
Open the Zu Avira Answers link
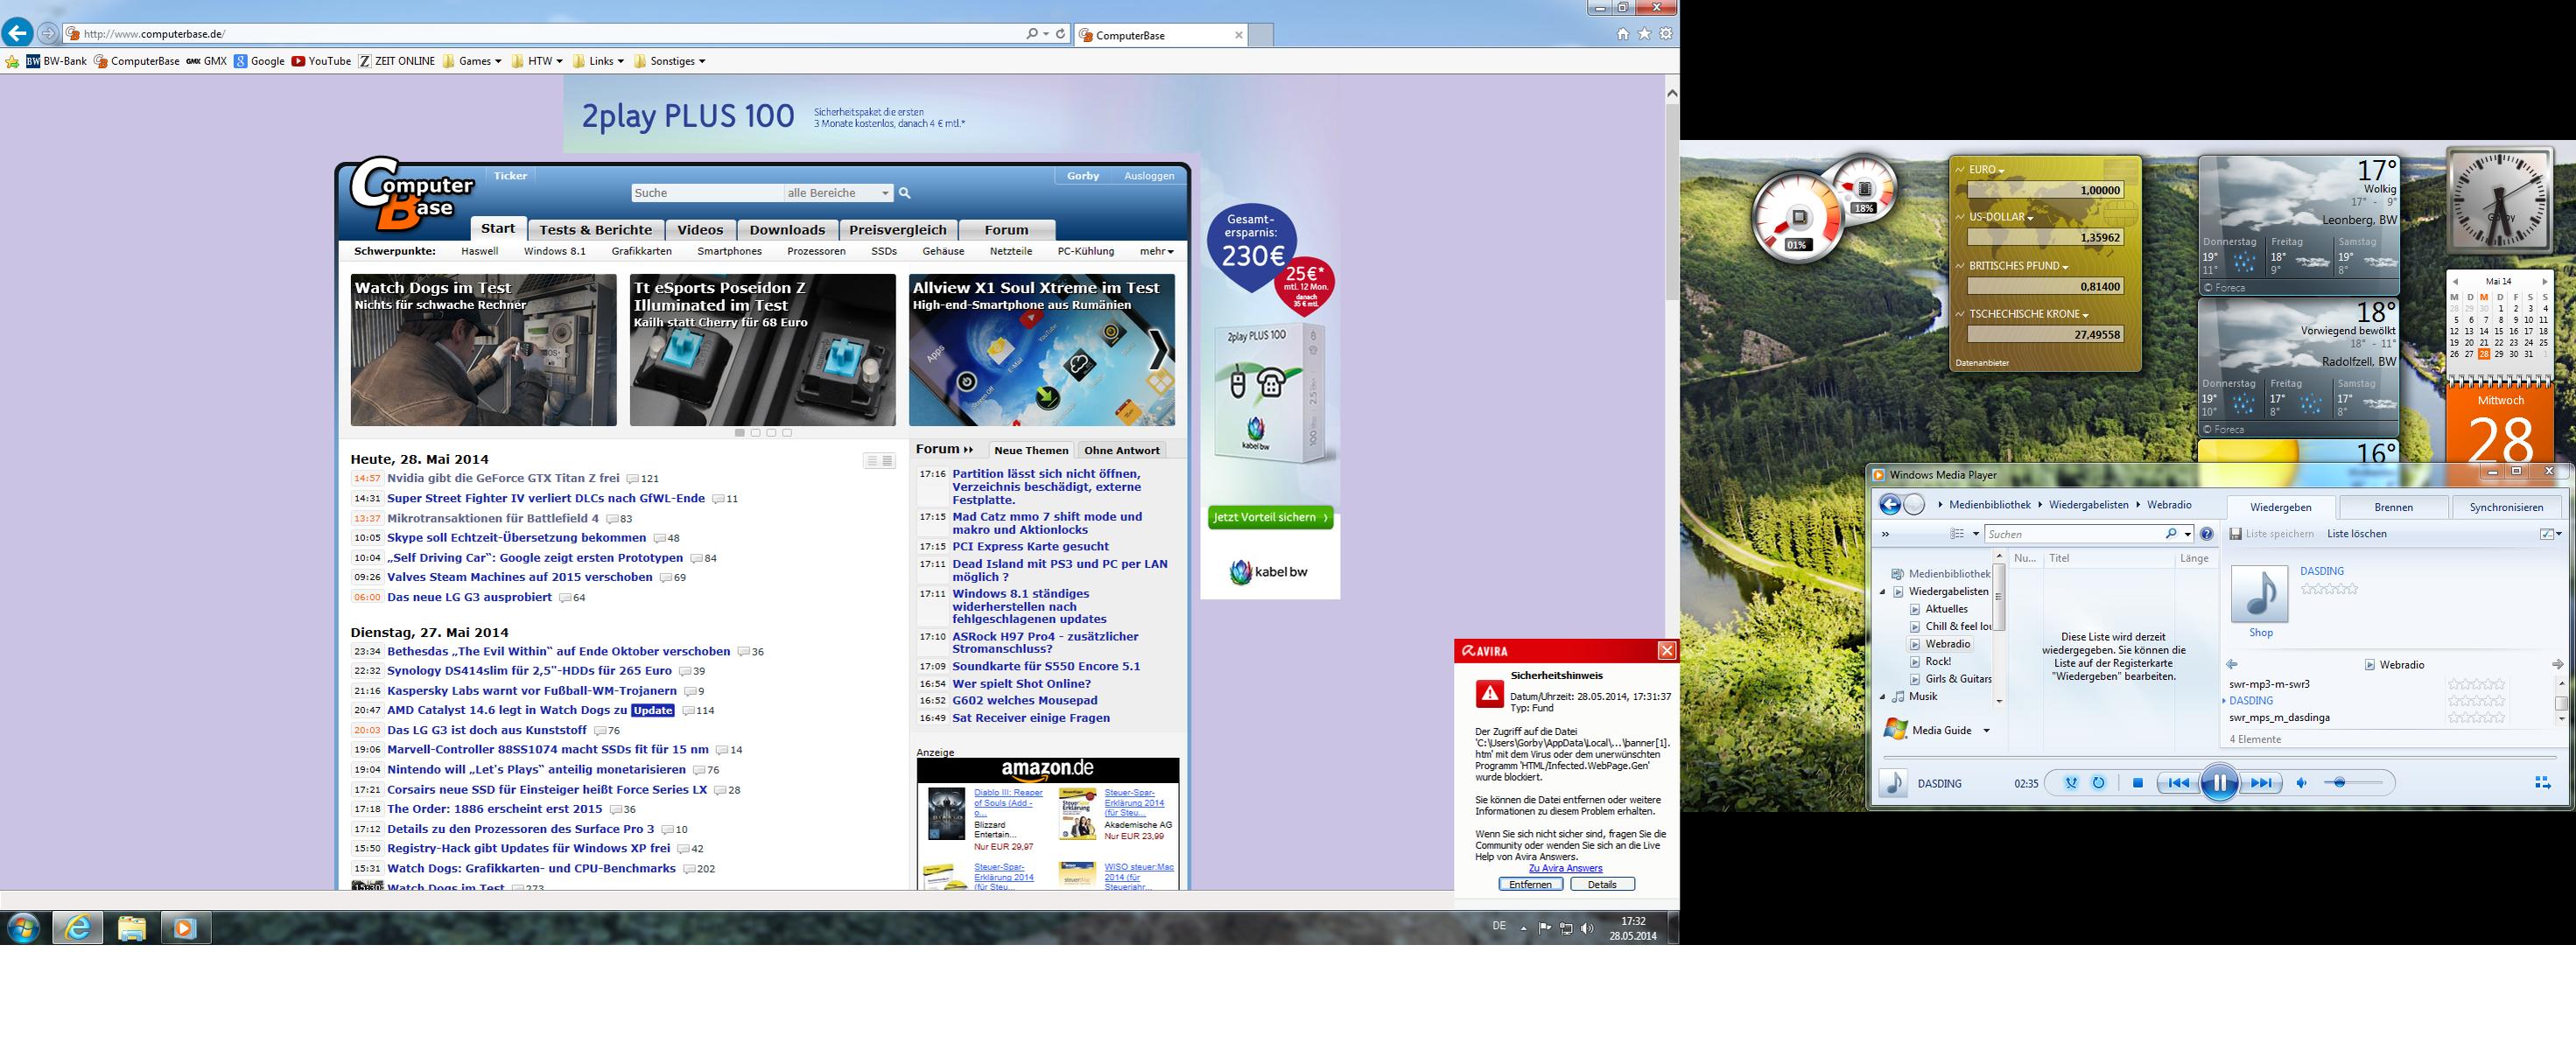tap(1565, 868)
